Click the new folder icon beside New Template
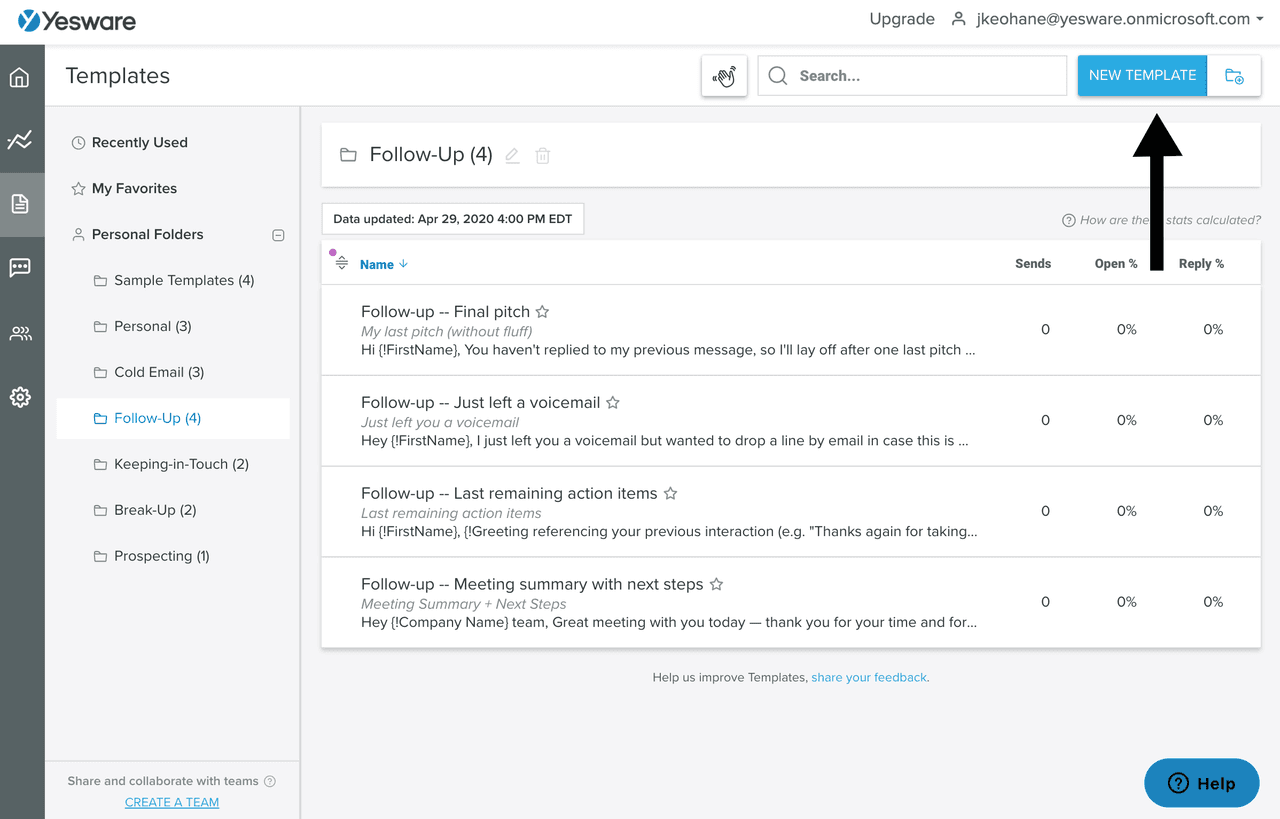Viewport: 1280px width, 819px height. point(1234,76)
